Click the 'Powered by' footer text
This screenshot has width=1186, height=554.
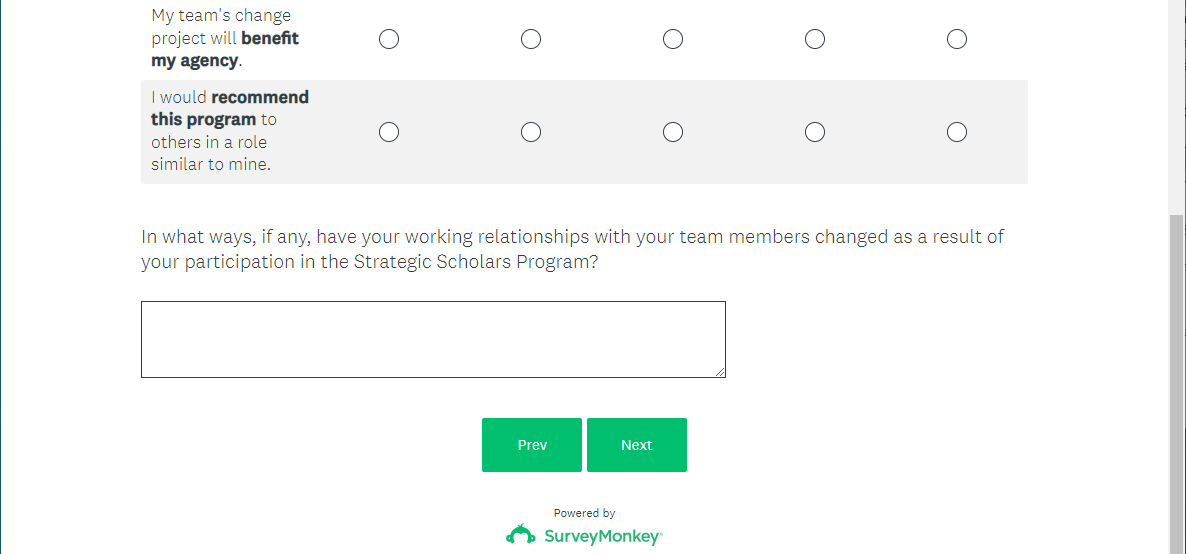[x=585, y=513]
